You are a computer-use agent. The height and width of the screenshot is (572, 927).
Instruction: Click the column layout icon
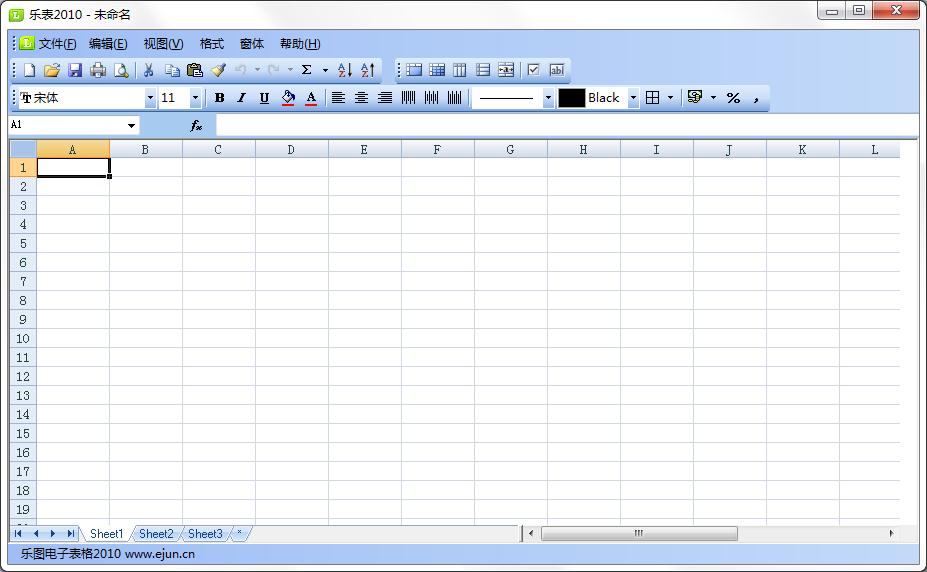(460, 70)
